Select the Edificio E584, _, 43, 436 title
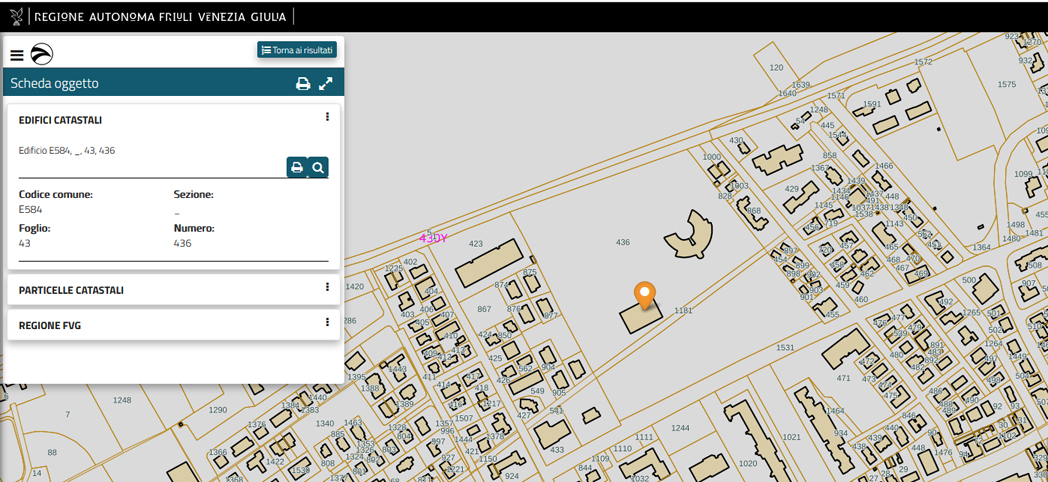This screenshot has width=1048, height=482. pyautogui.click(x=67, y=150)
